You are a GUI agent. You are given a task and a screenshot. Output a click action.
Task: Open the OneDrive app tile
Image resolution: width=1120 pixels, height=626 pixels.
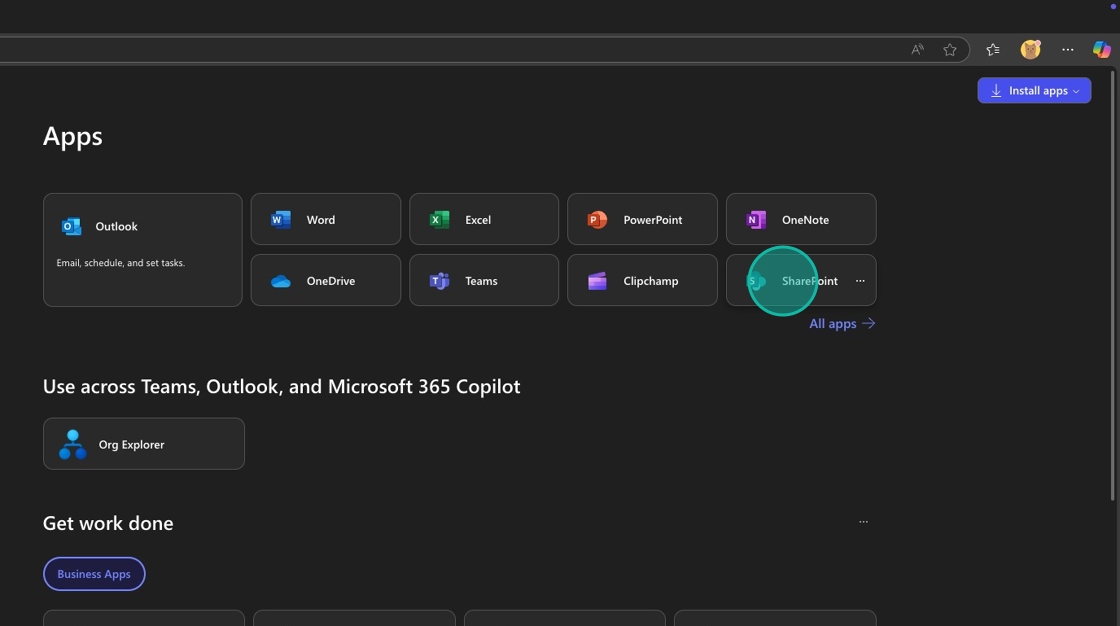(325, 280)
